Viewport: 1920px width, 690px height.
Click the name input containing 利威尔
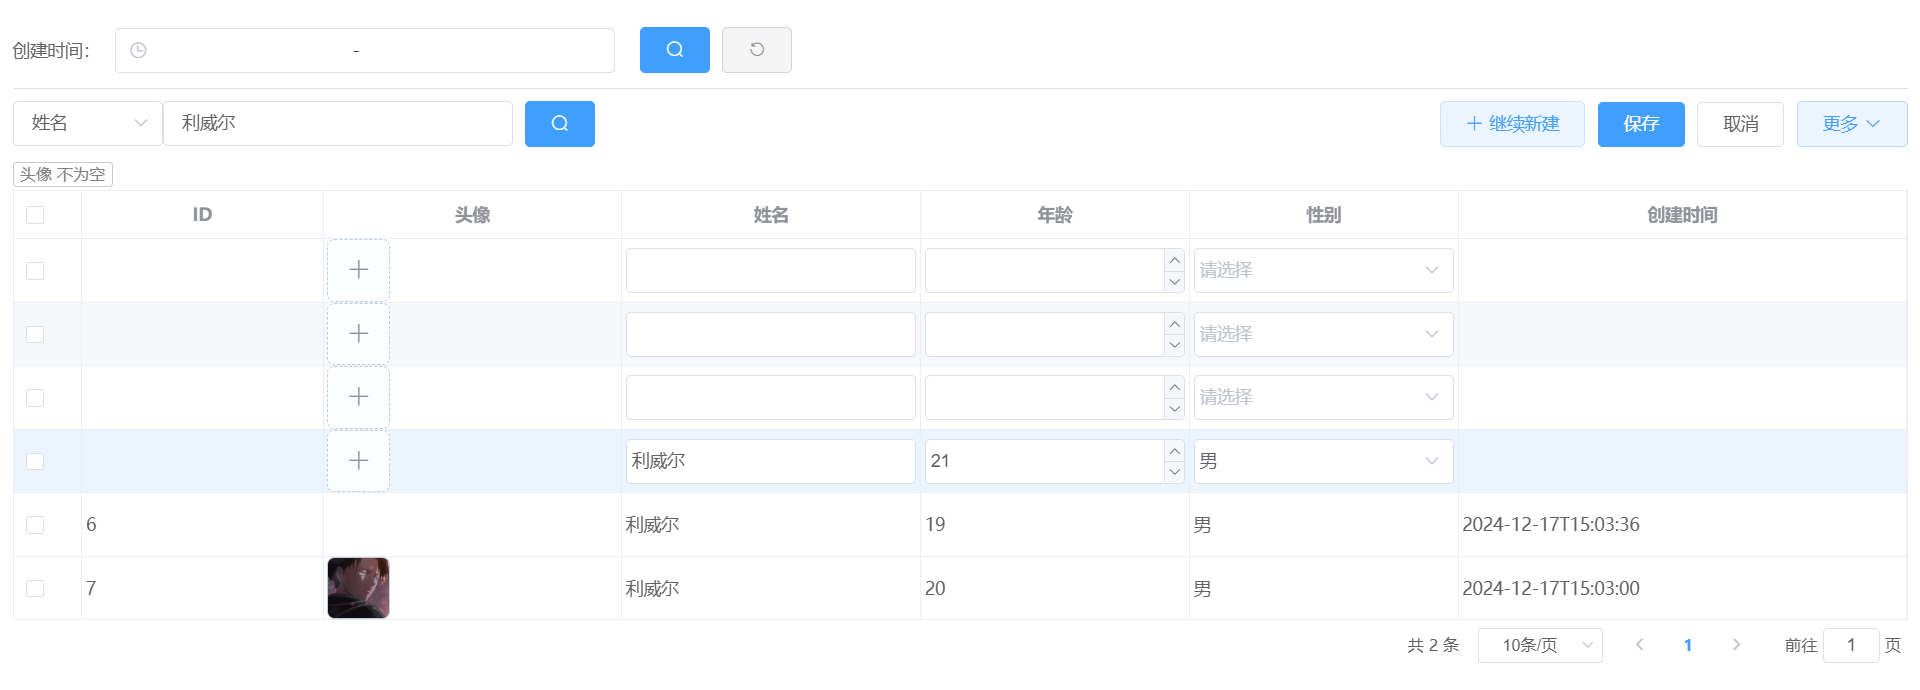(771, 461)
